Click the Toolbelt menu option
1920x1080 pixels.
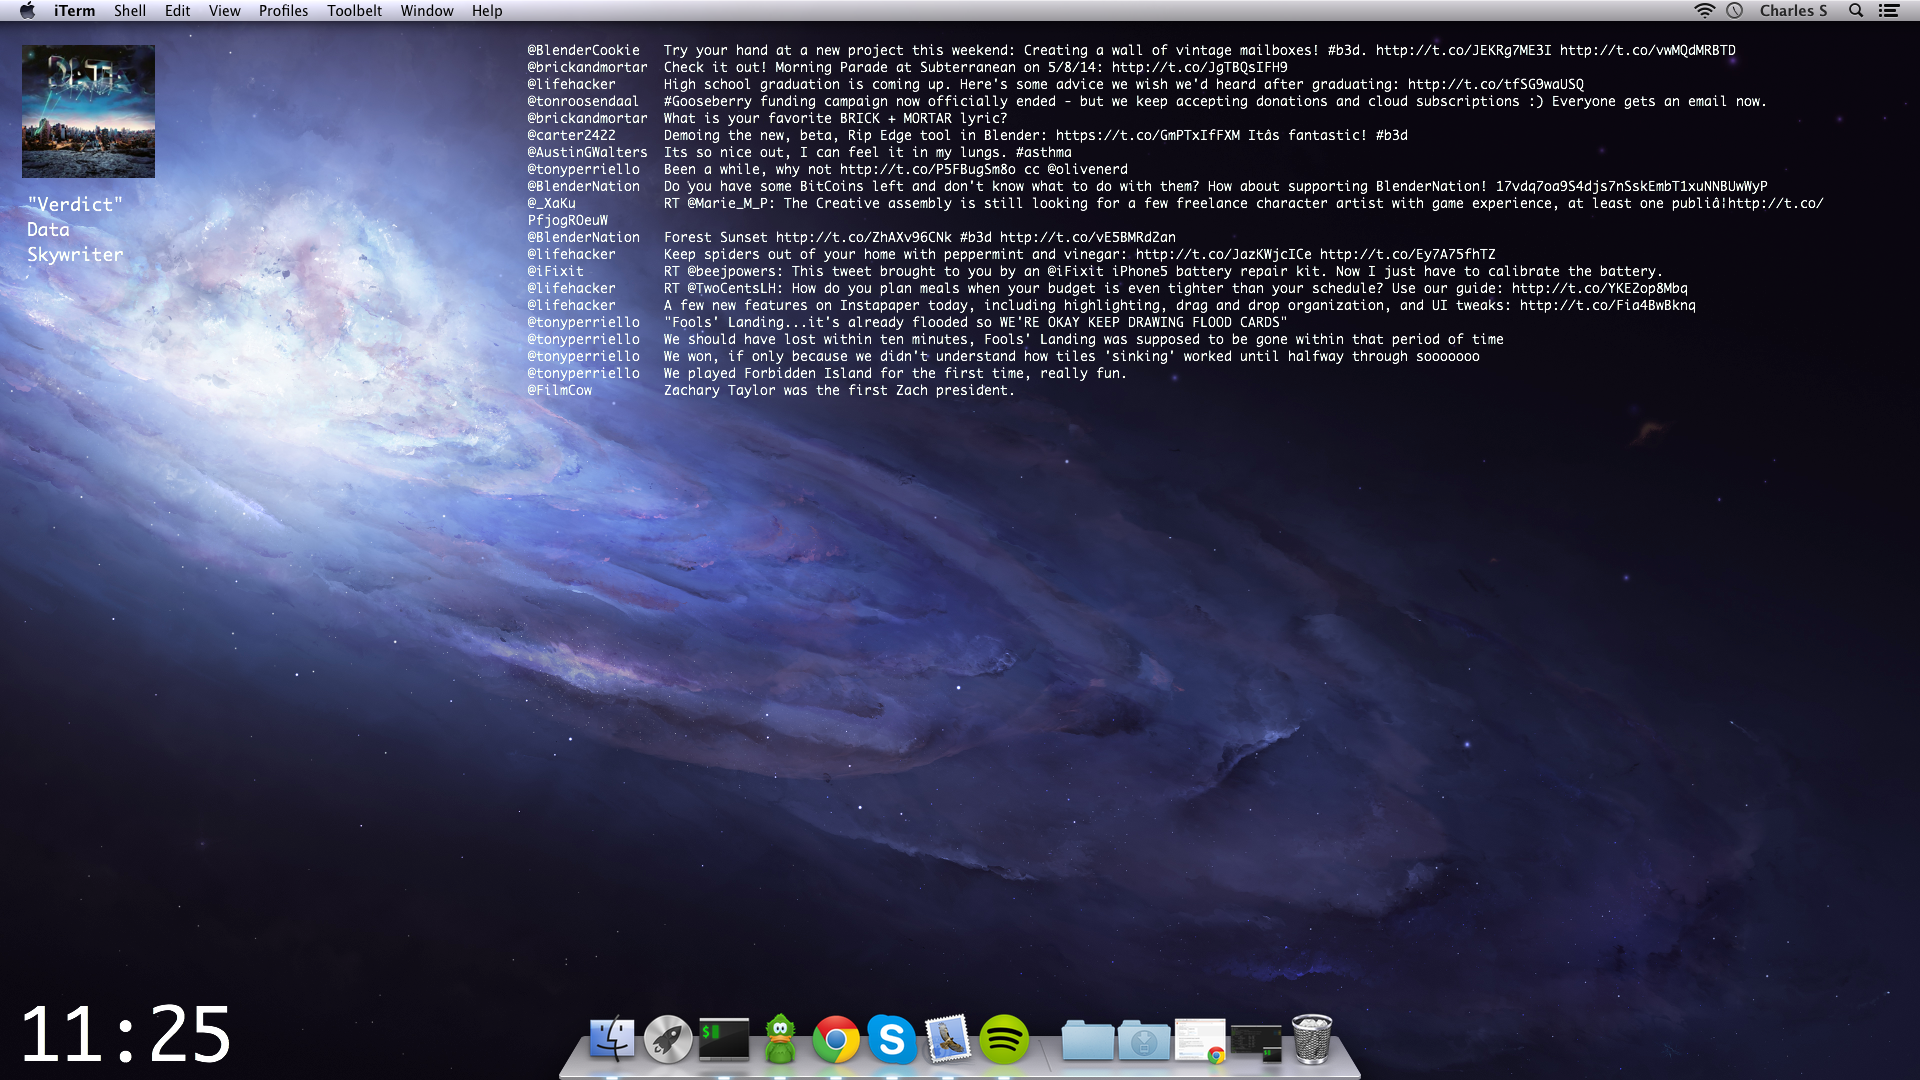pyautogui.click(x=353, y=11)
